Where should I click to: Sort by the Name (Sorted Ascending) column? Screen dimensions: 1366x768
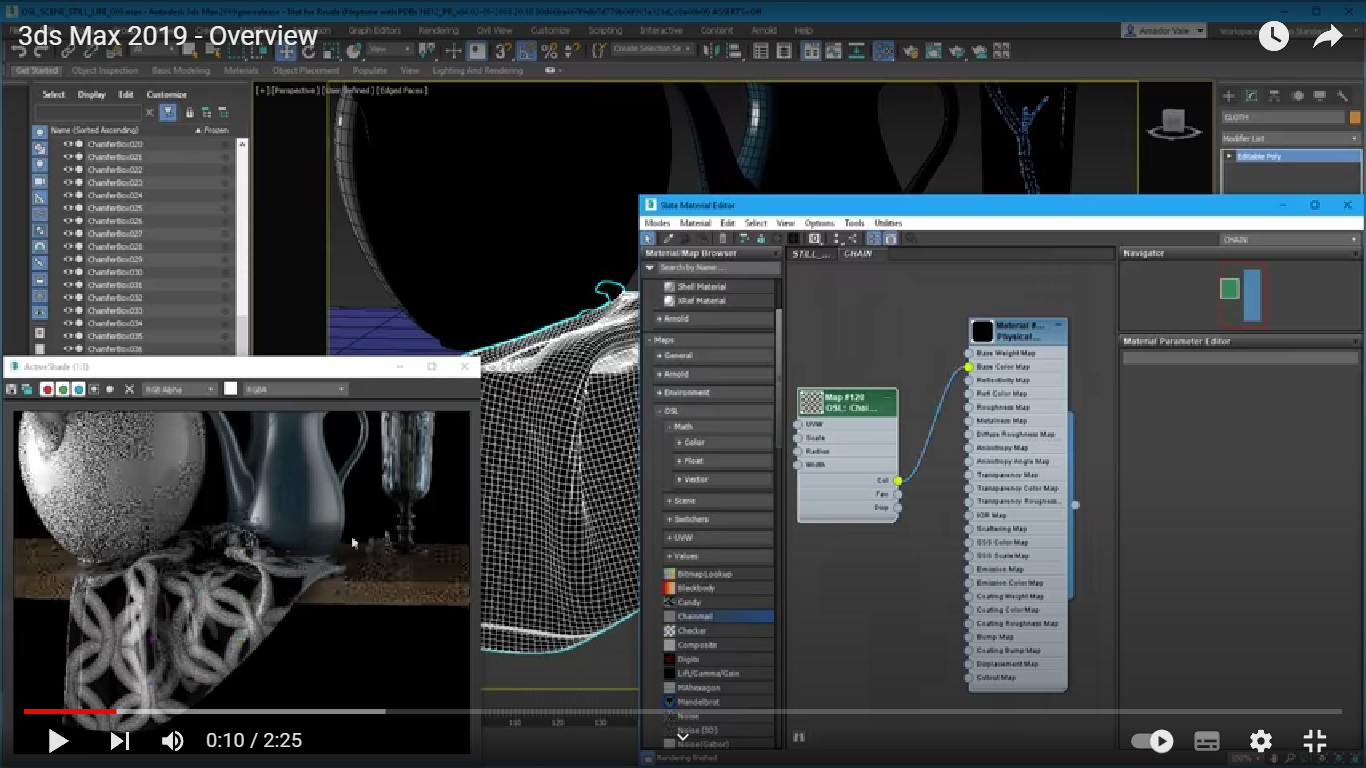pyautogui.click(x=94, y=130)
